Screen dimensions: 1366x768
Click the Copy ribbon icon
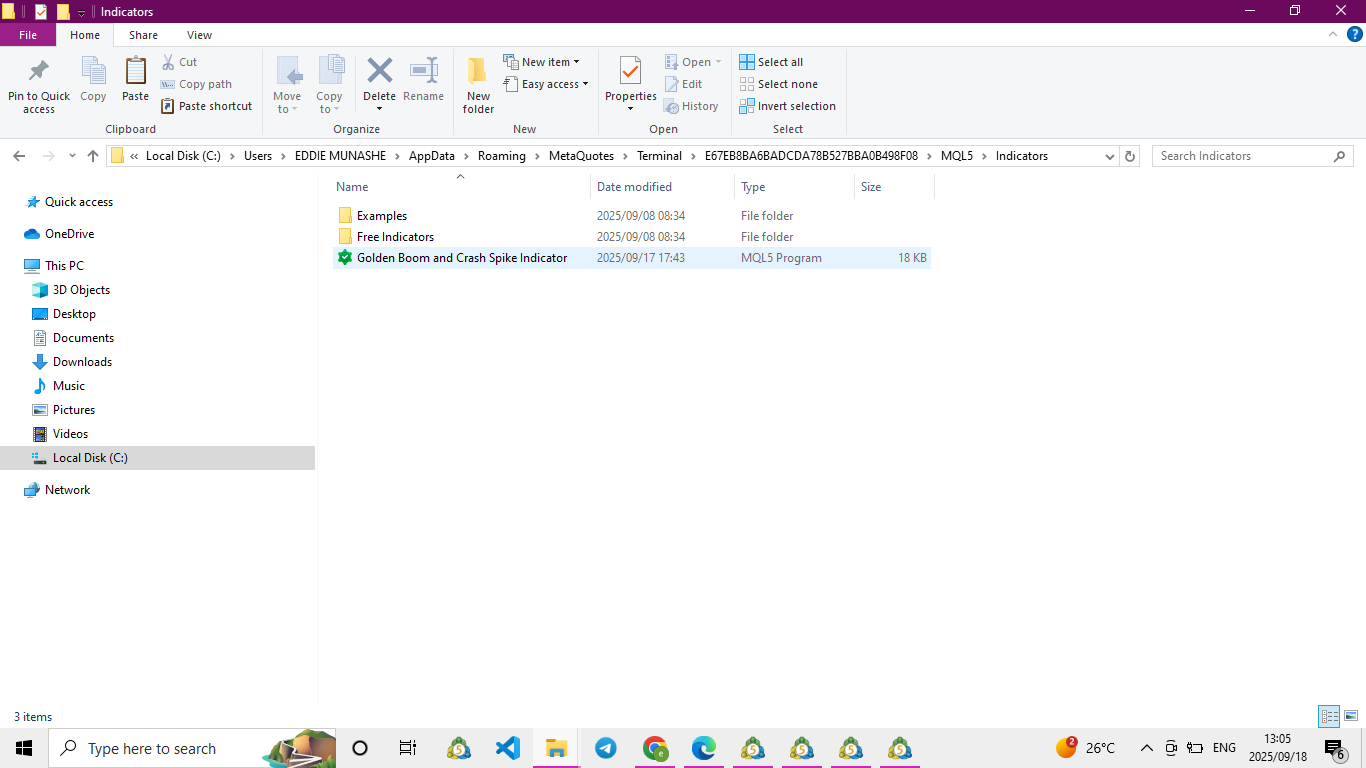[93, 80]
